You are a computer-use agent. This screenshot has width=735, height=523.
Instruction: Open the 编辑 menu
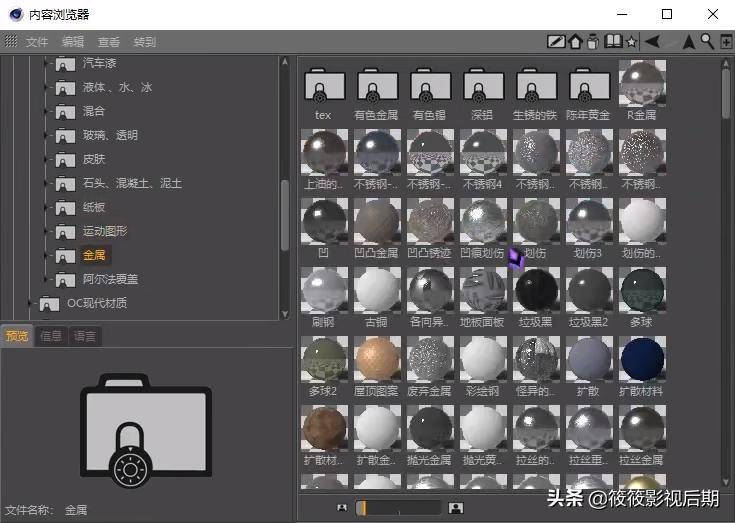click(73, 42)
